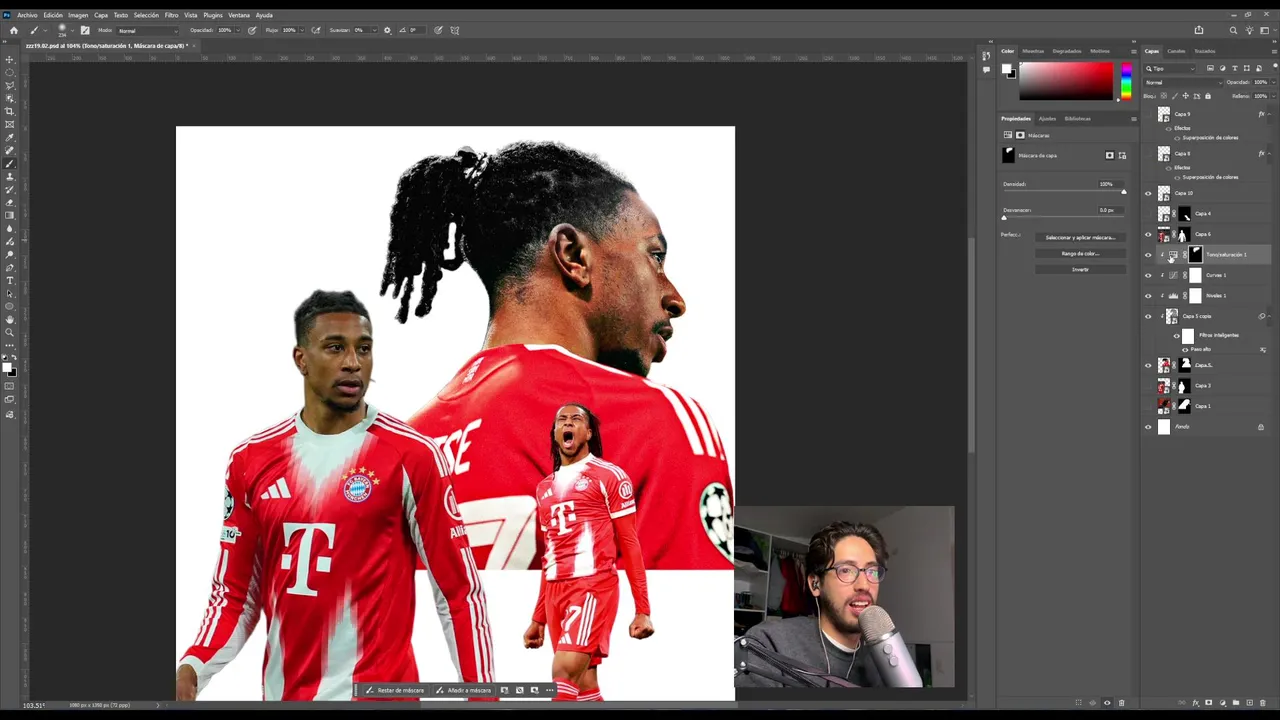Open the layer filter Tipo dropdown
The height and width of the screenshot is (720, 1280).
[x=1170, y=68]
